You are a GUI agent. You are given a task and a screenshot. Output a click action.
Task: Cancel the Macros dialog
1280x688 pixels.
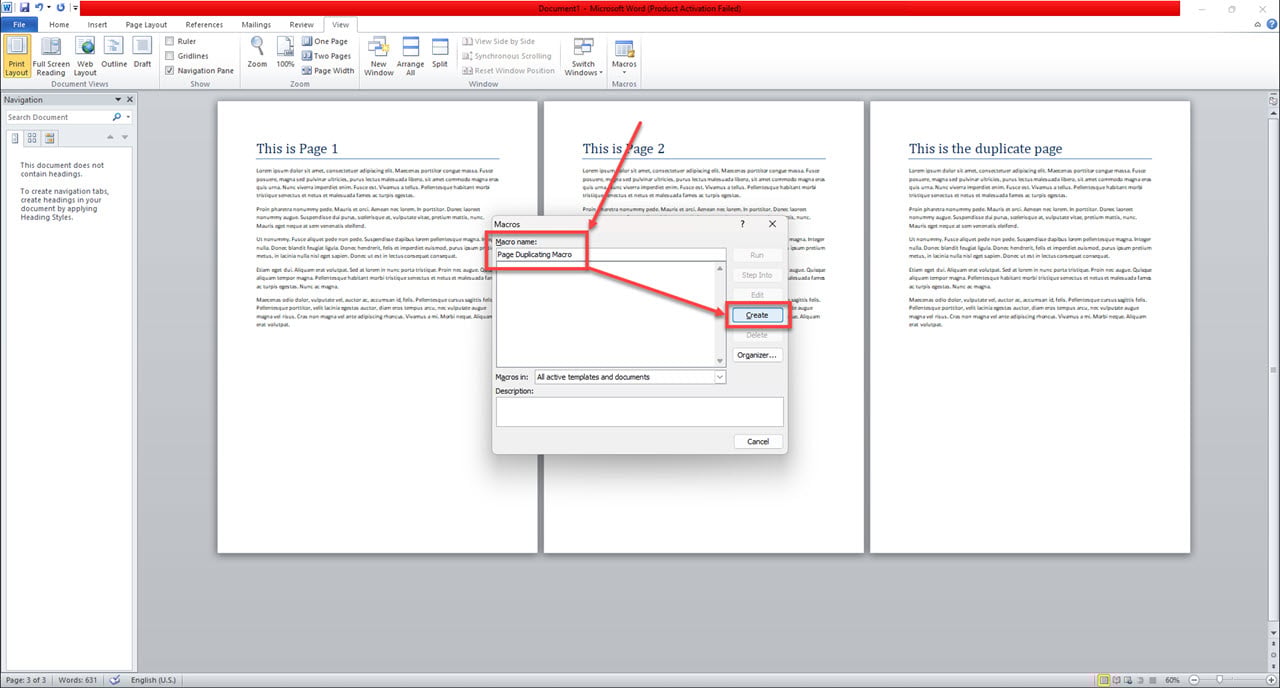757,441
